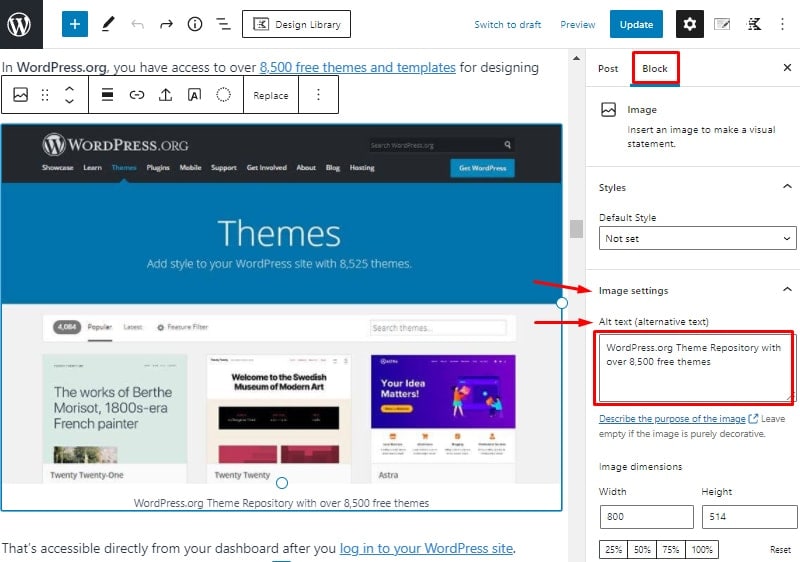The image size is (800, 562).
Task: Open the Default Style dropdown
Action: click(x=697, y=238)
